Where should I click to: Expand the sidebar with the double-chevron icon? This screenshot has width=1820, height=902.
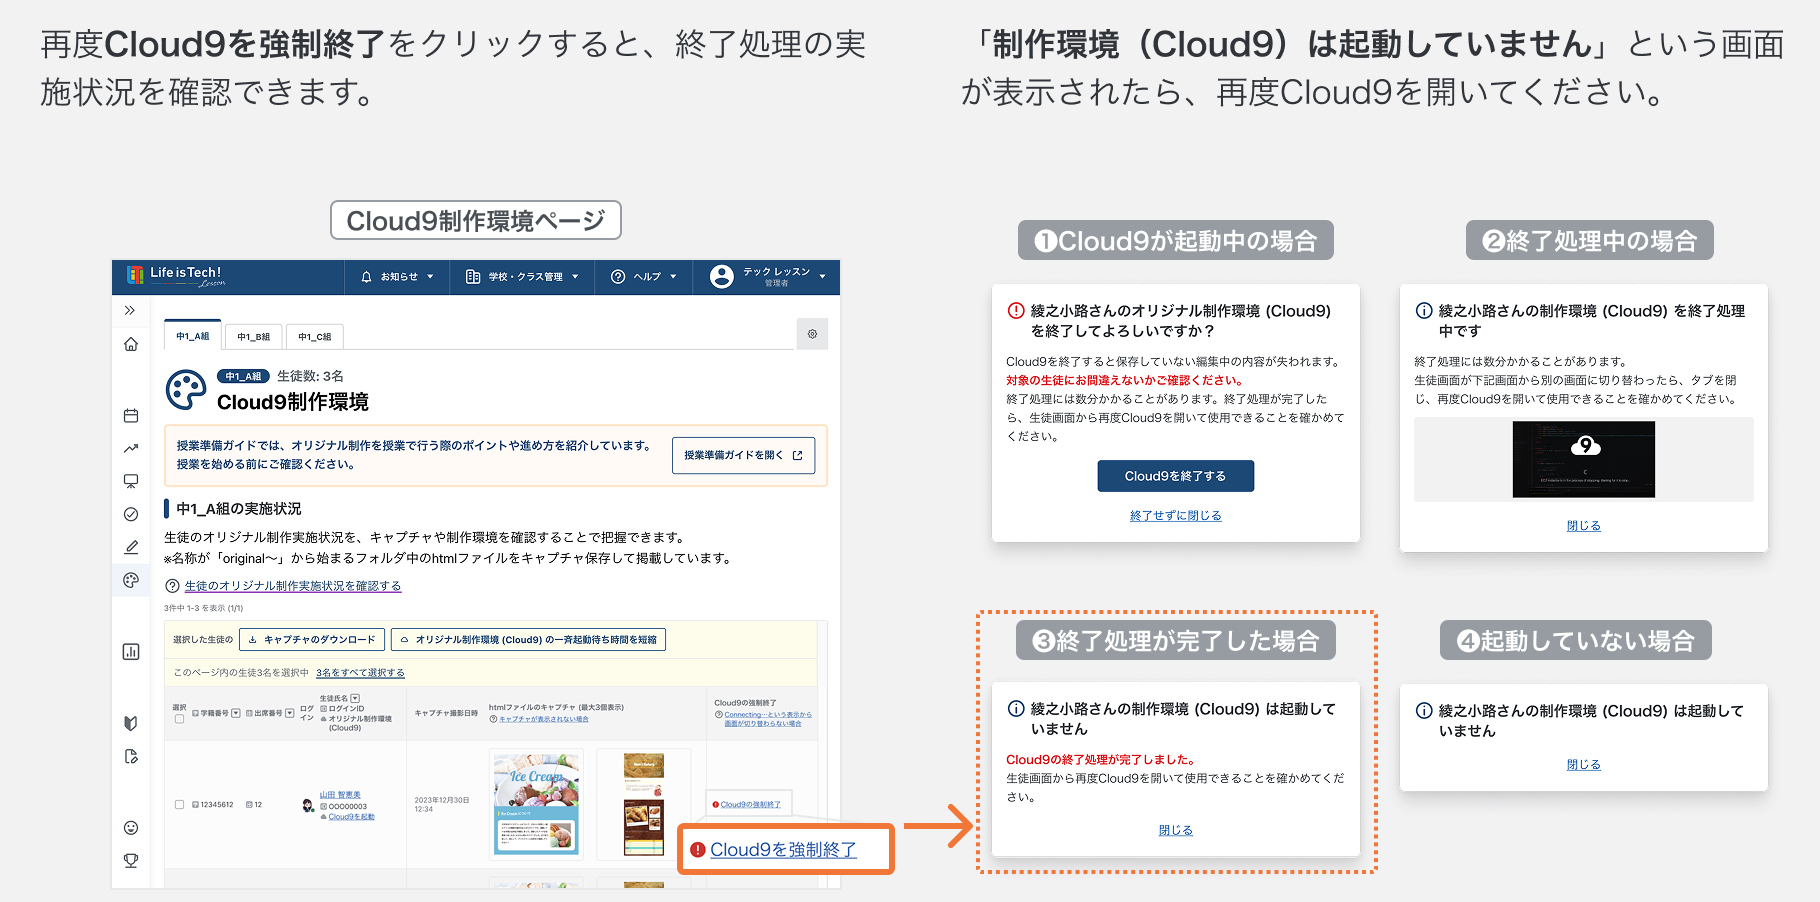pos(130,311)
